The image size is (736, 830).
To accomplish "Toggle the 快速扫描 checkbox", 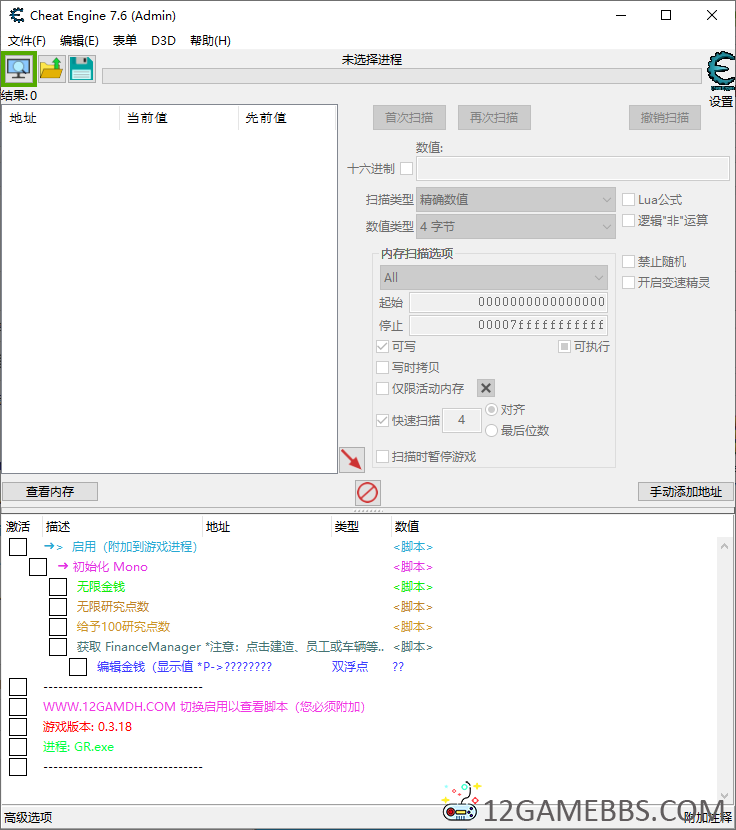I will coord(382,420).
